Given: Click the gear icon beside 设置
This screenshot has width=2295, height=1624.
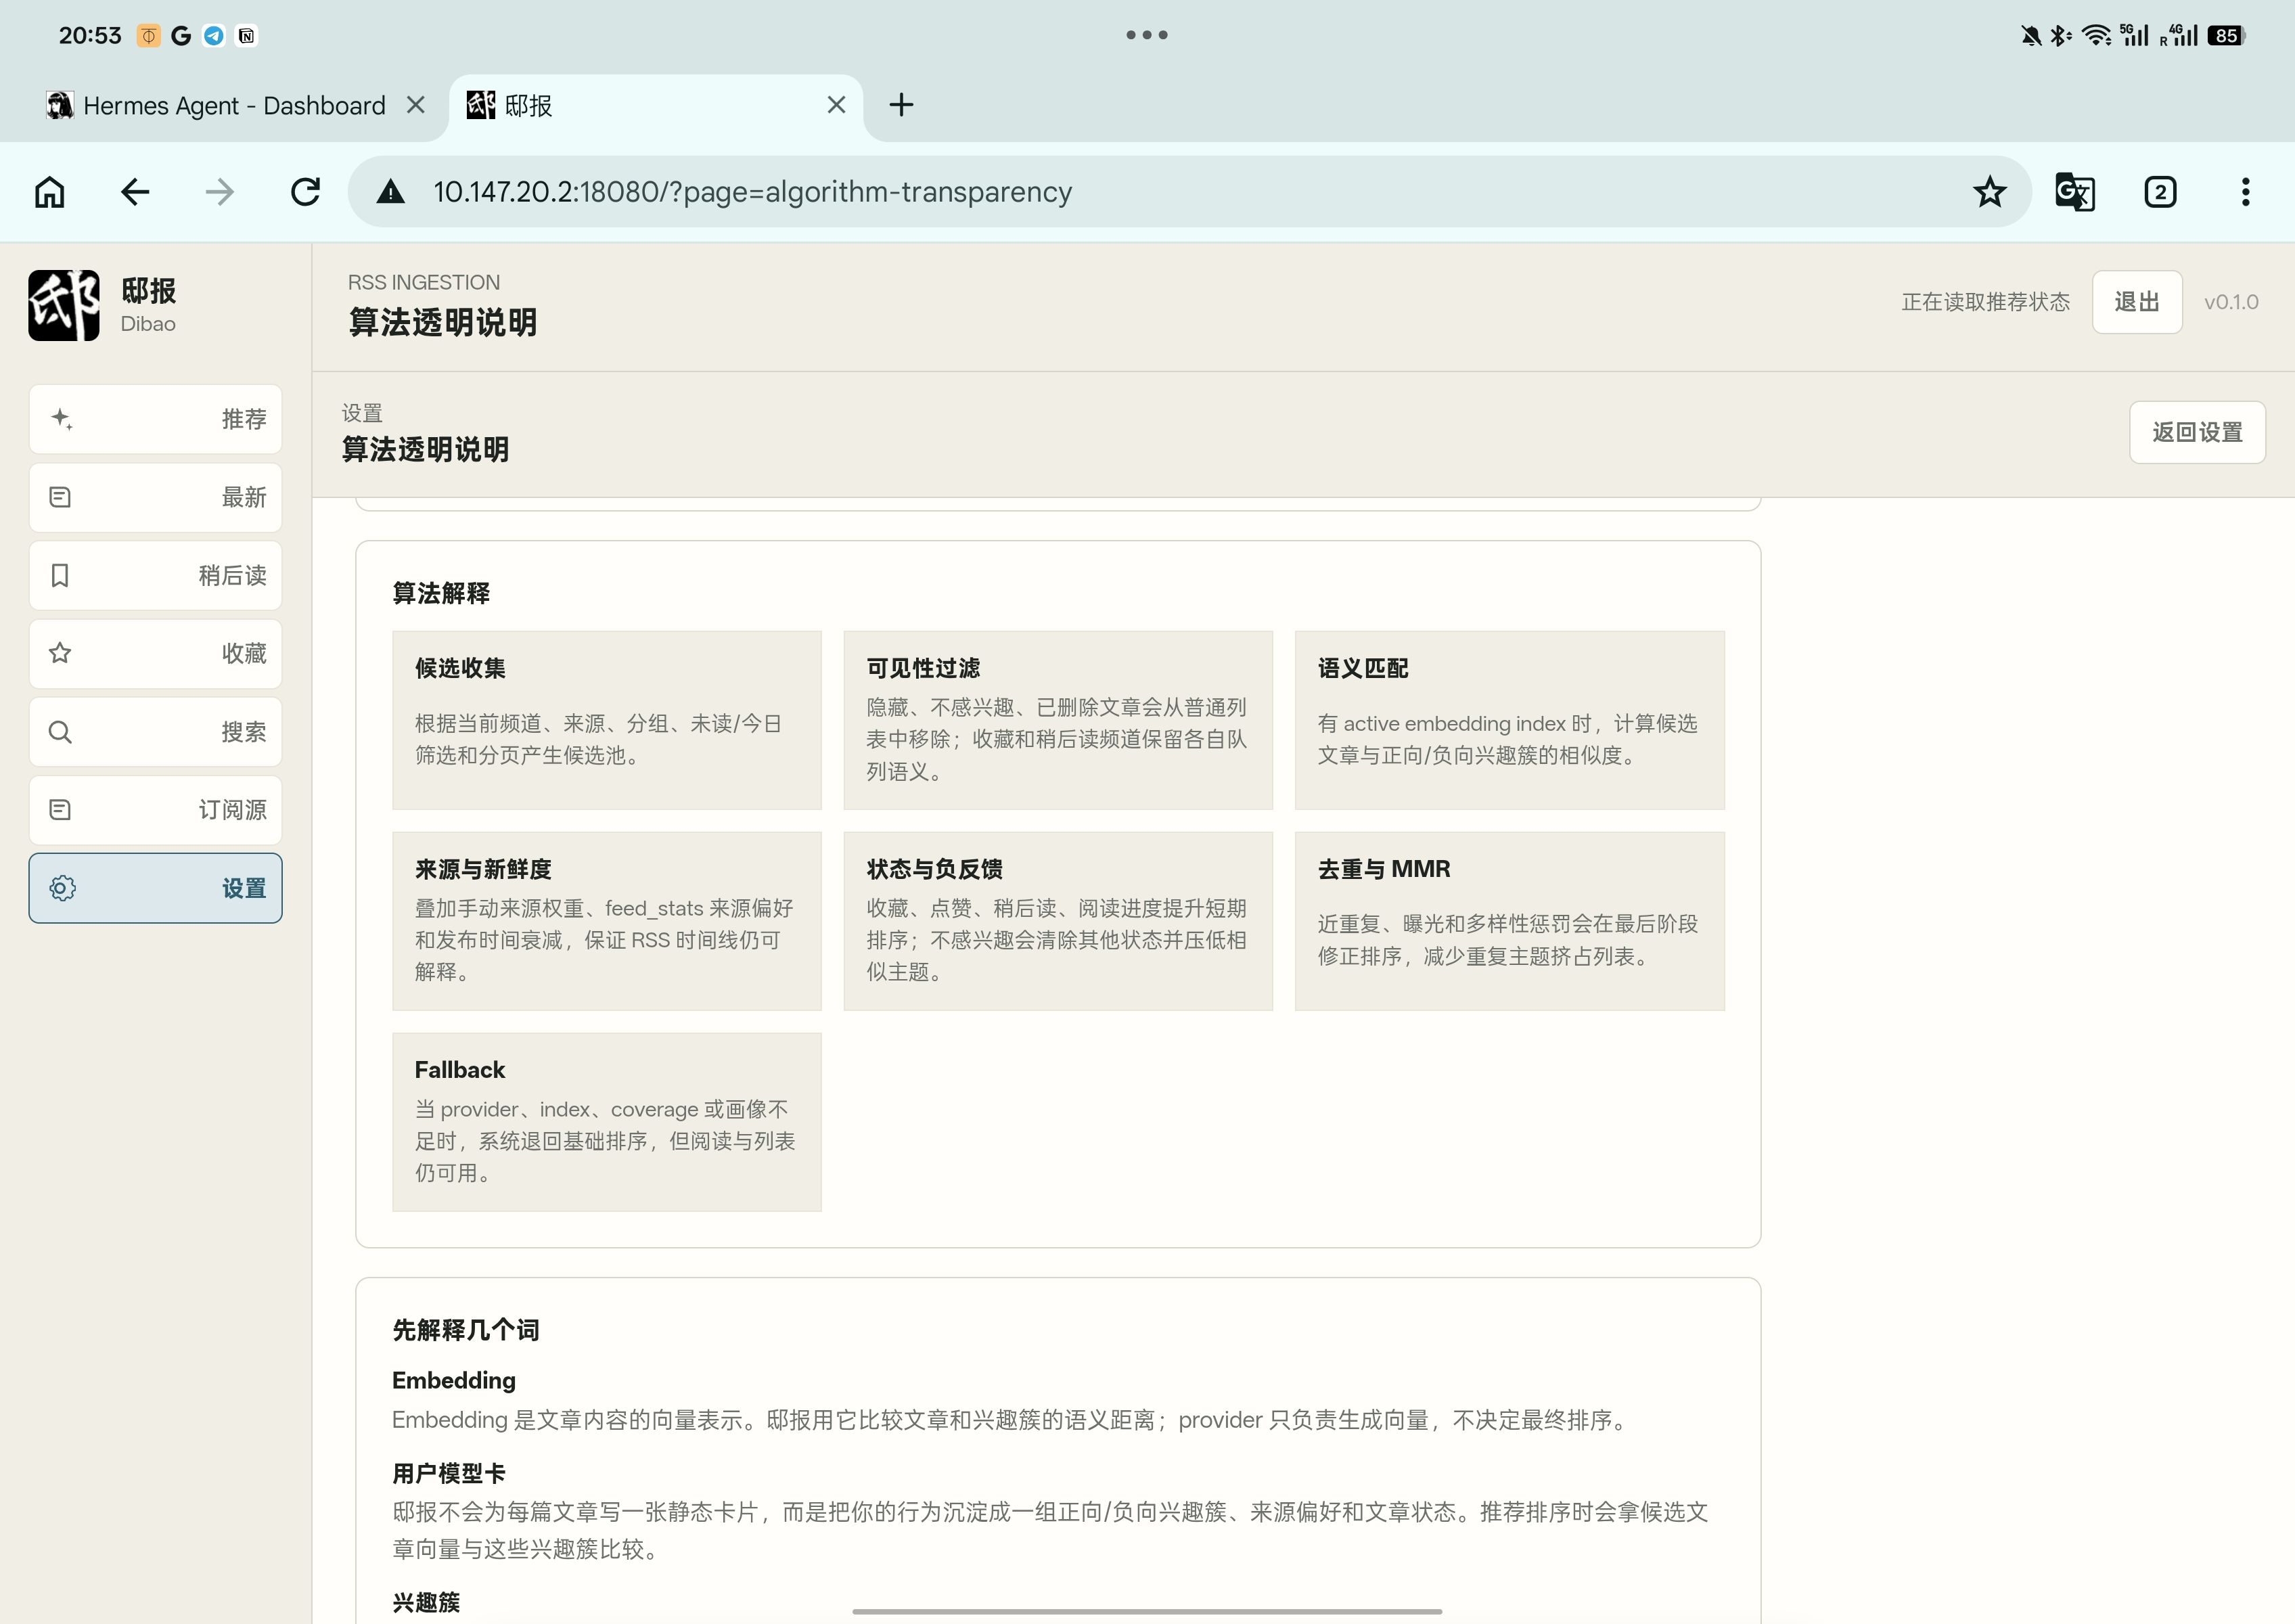Looking at the screenshot, I should tap(62, 888).
